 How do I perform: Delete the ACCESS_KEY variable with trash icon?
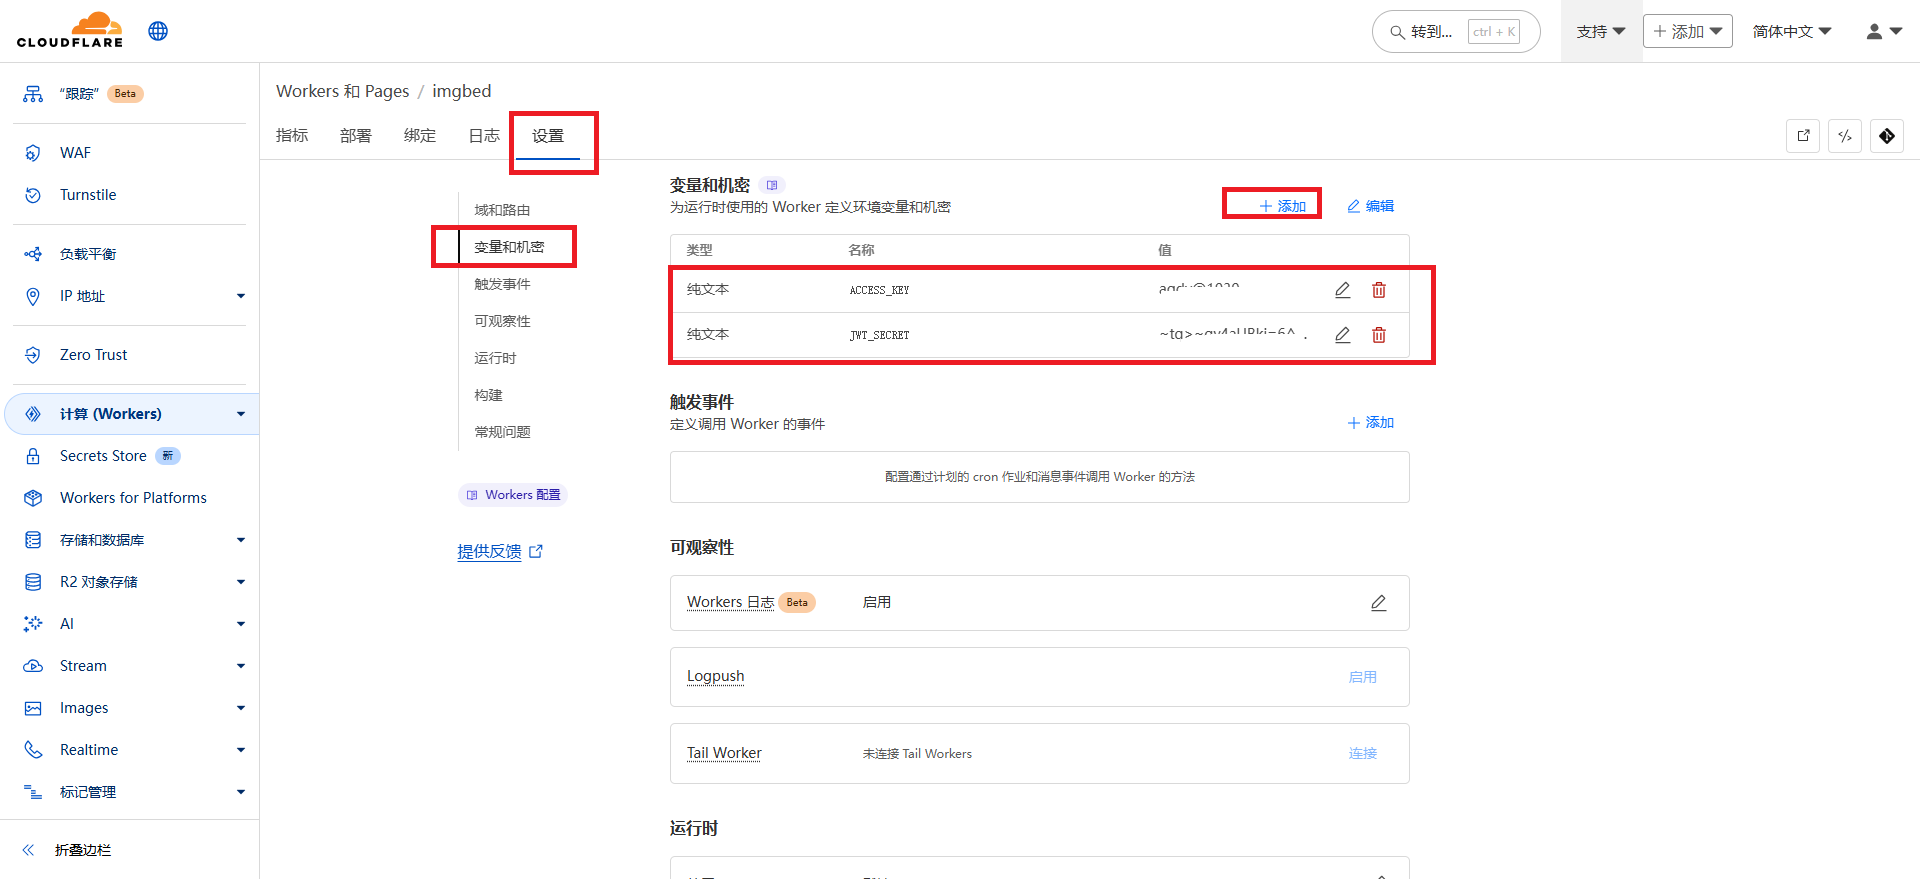(1378, 290)
